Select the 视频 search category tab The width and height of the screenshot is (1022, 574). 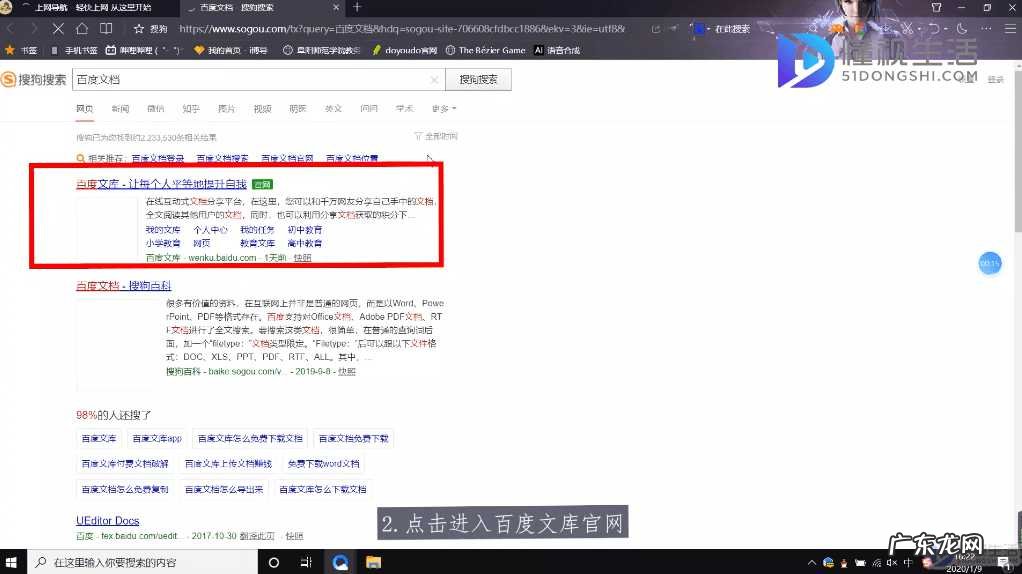click(x=262, y=109)
